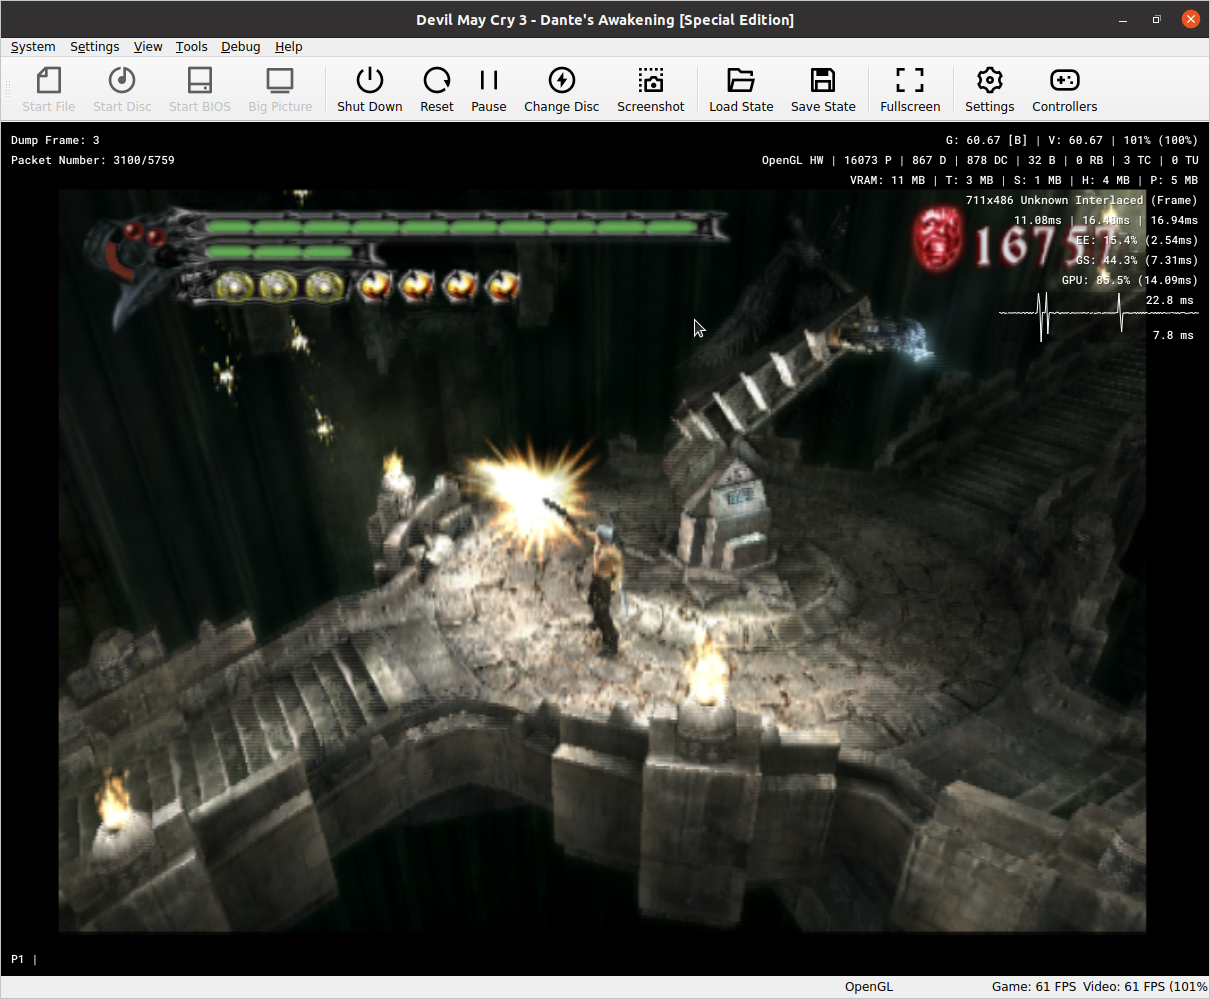Open the Load State menu

(741, 90)
